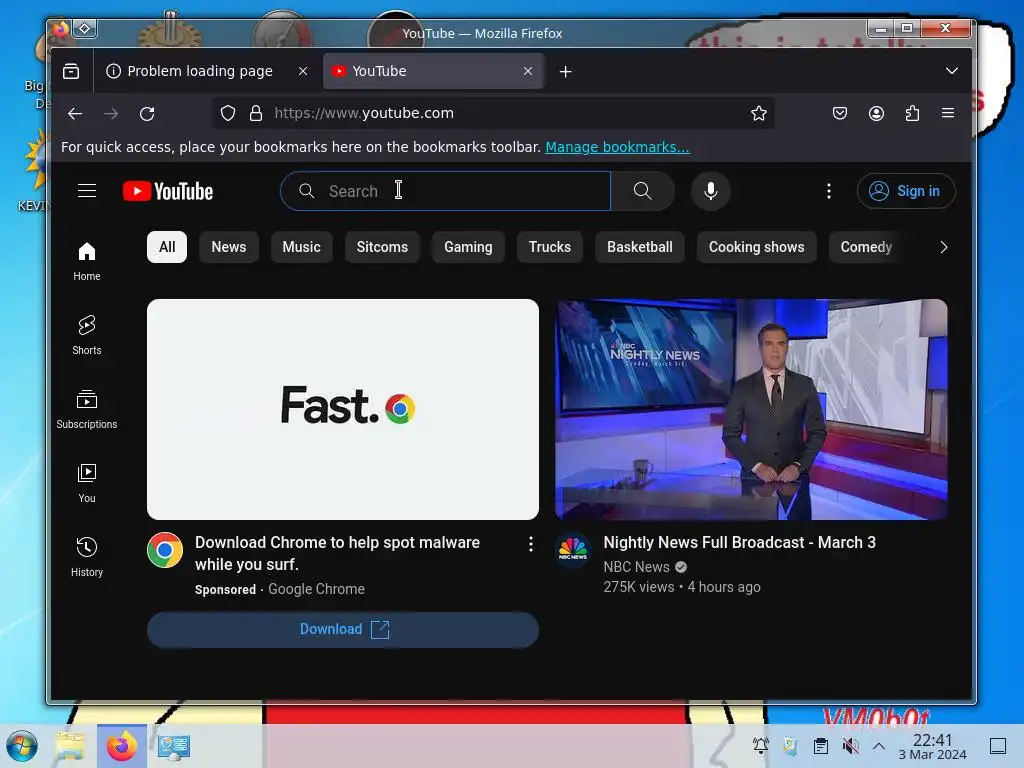
Task: Close the Problem loading page tab
Action: click(302, 71)
